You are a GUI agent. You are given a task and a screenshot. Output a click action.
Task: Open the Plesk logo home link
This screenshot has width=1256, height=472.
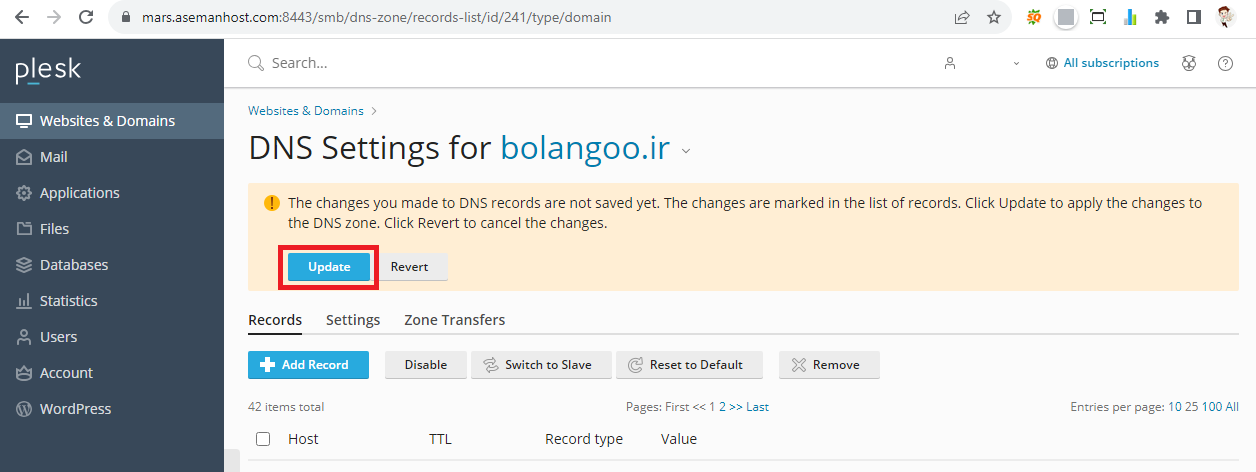coord(48,71)
